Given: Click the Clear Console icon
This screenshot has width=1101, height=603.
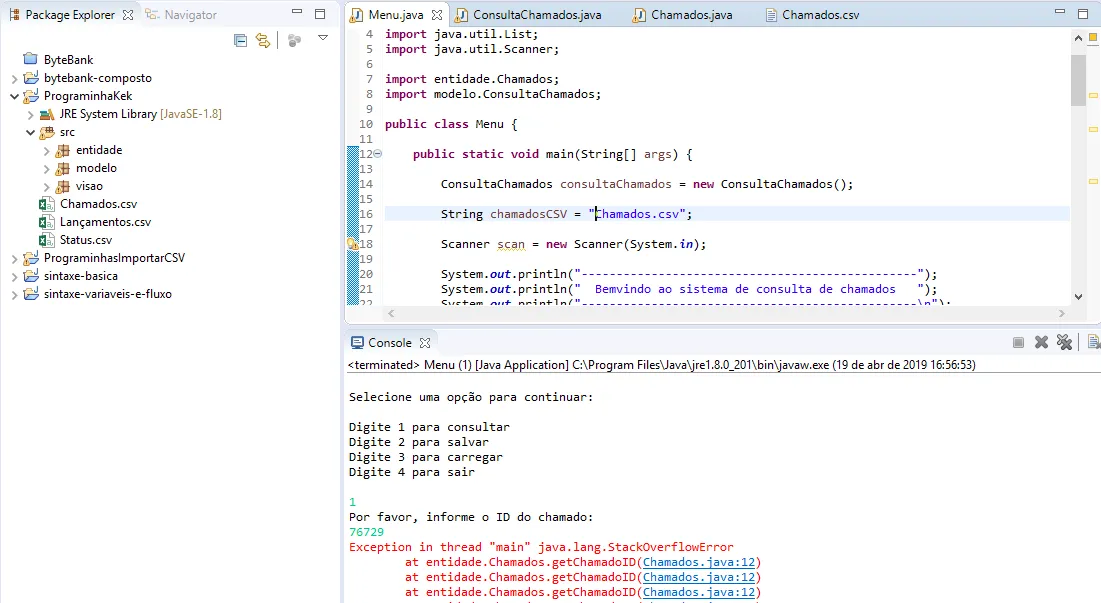Looking at the screenshot, I should pos(1094,343).
